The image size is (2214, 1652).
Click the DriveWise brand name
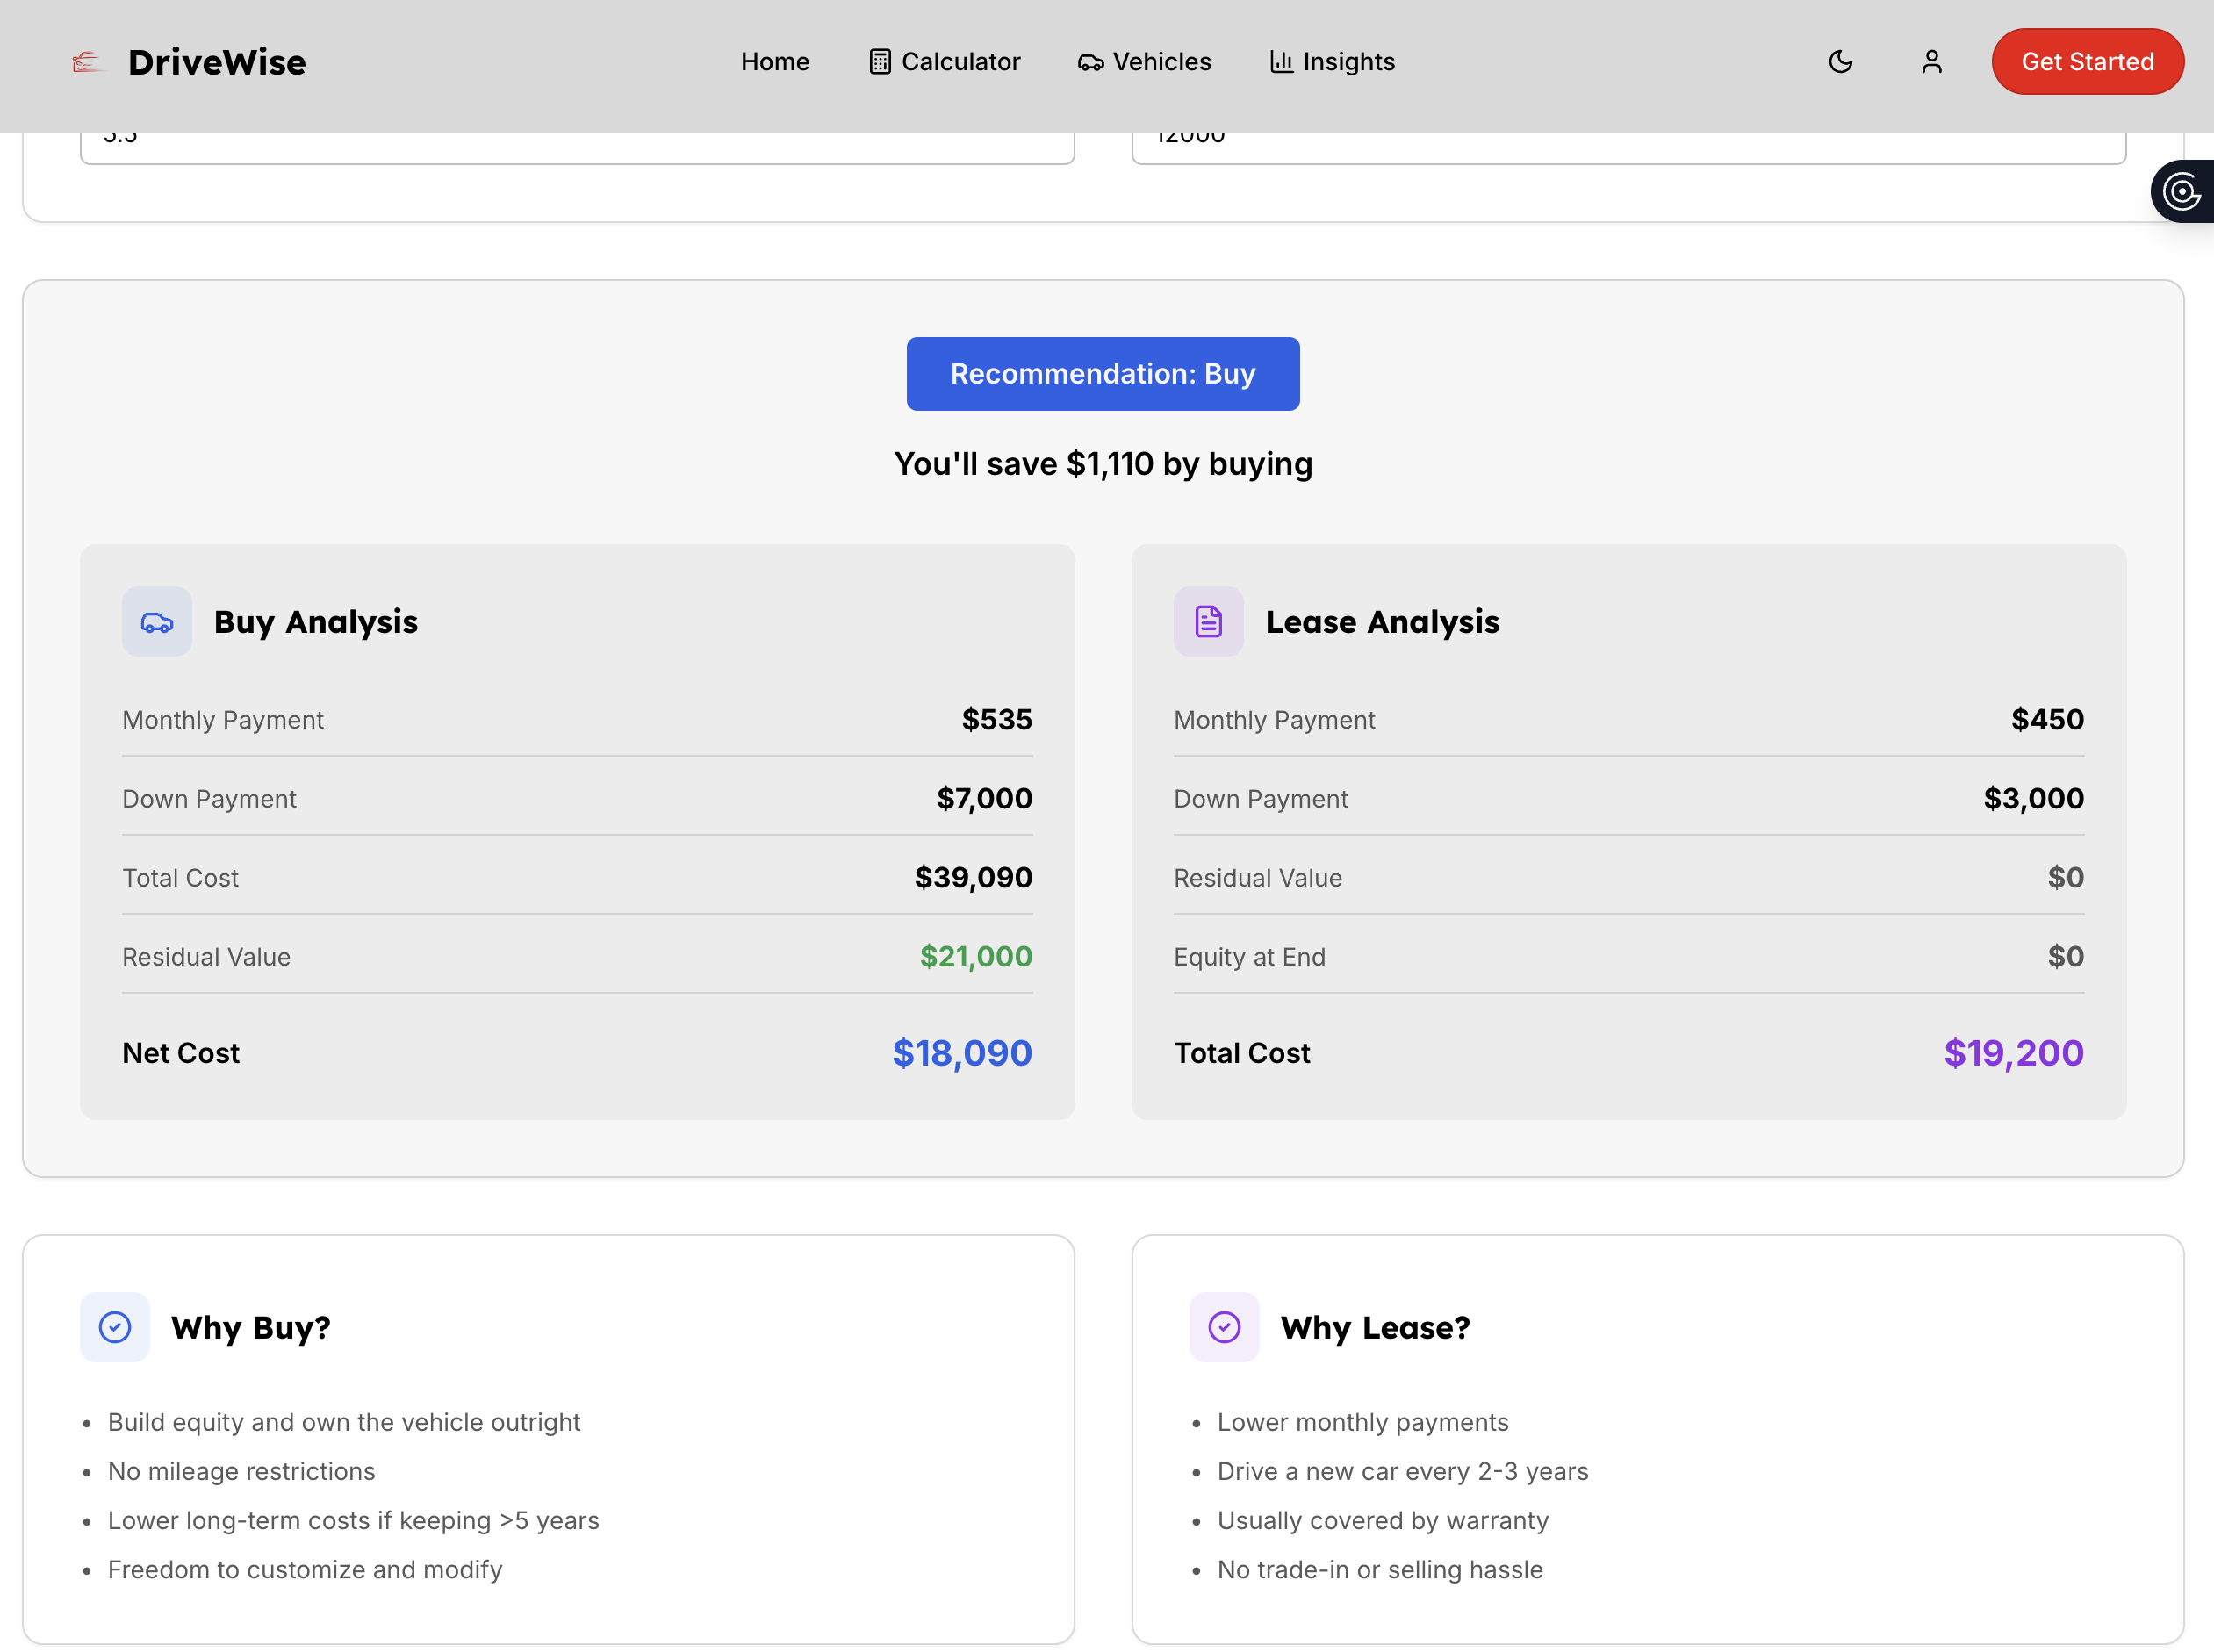(x=217, y=62)
